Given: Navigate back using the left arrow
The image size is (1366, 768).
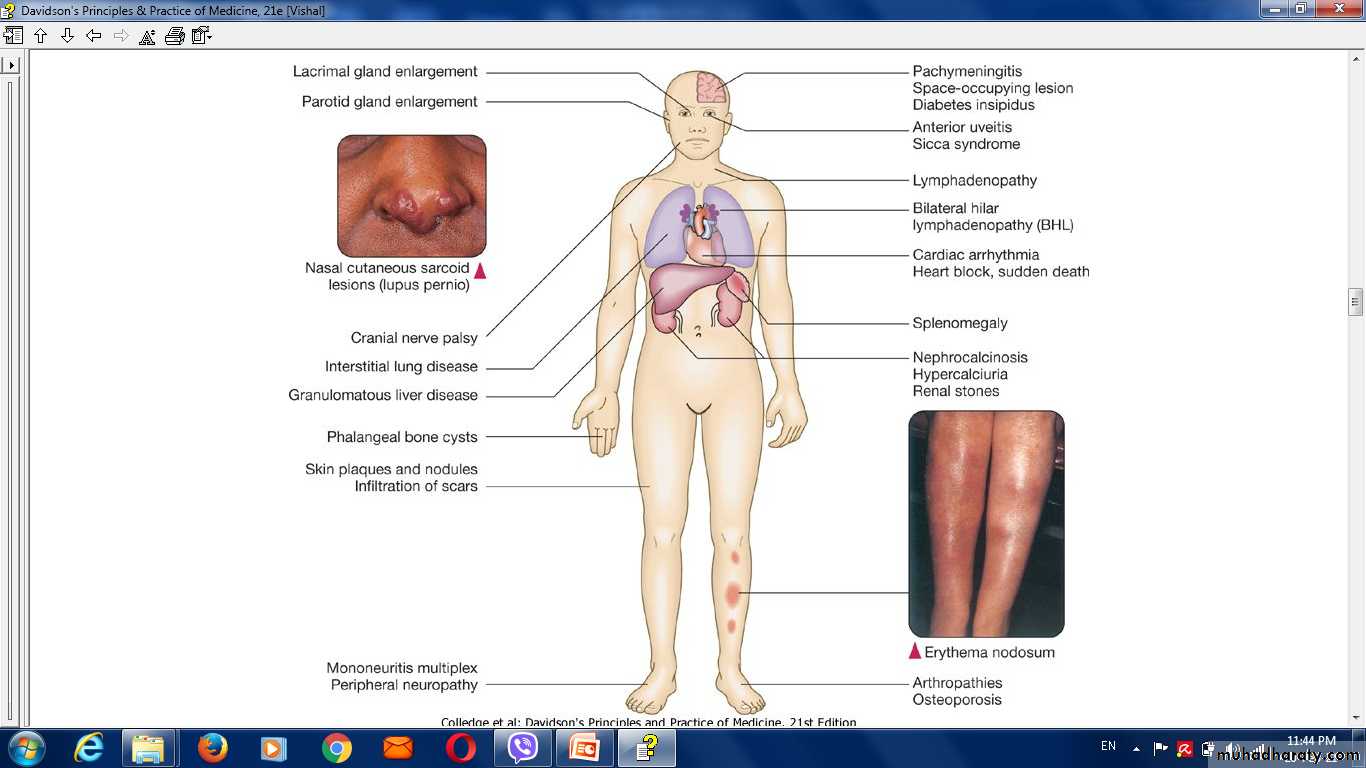Looking at the screenshot, I should coord(94,36).
